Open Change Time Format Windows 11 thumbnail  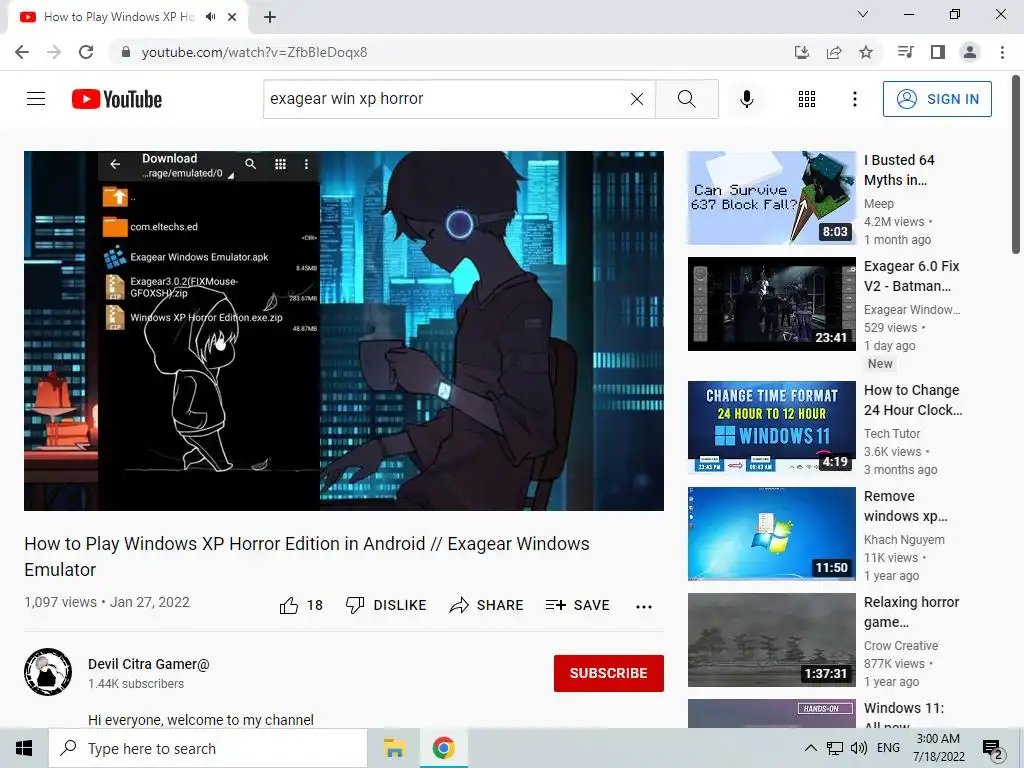[771, 427]
